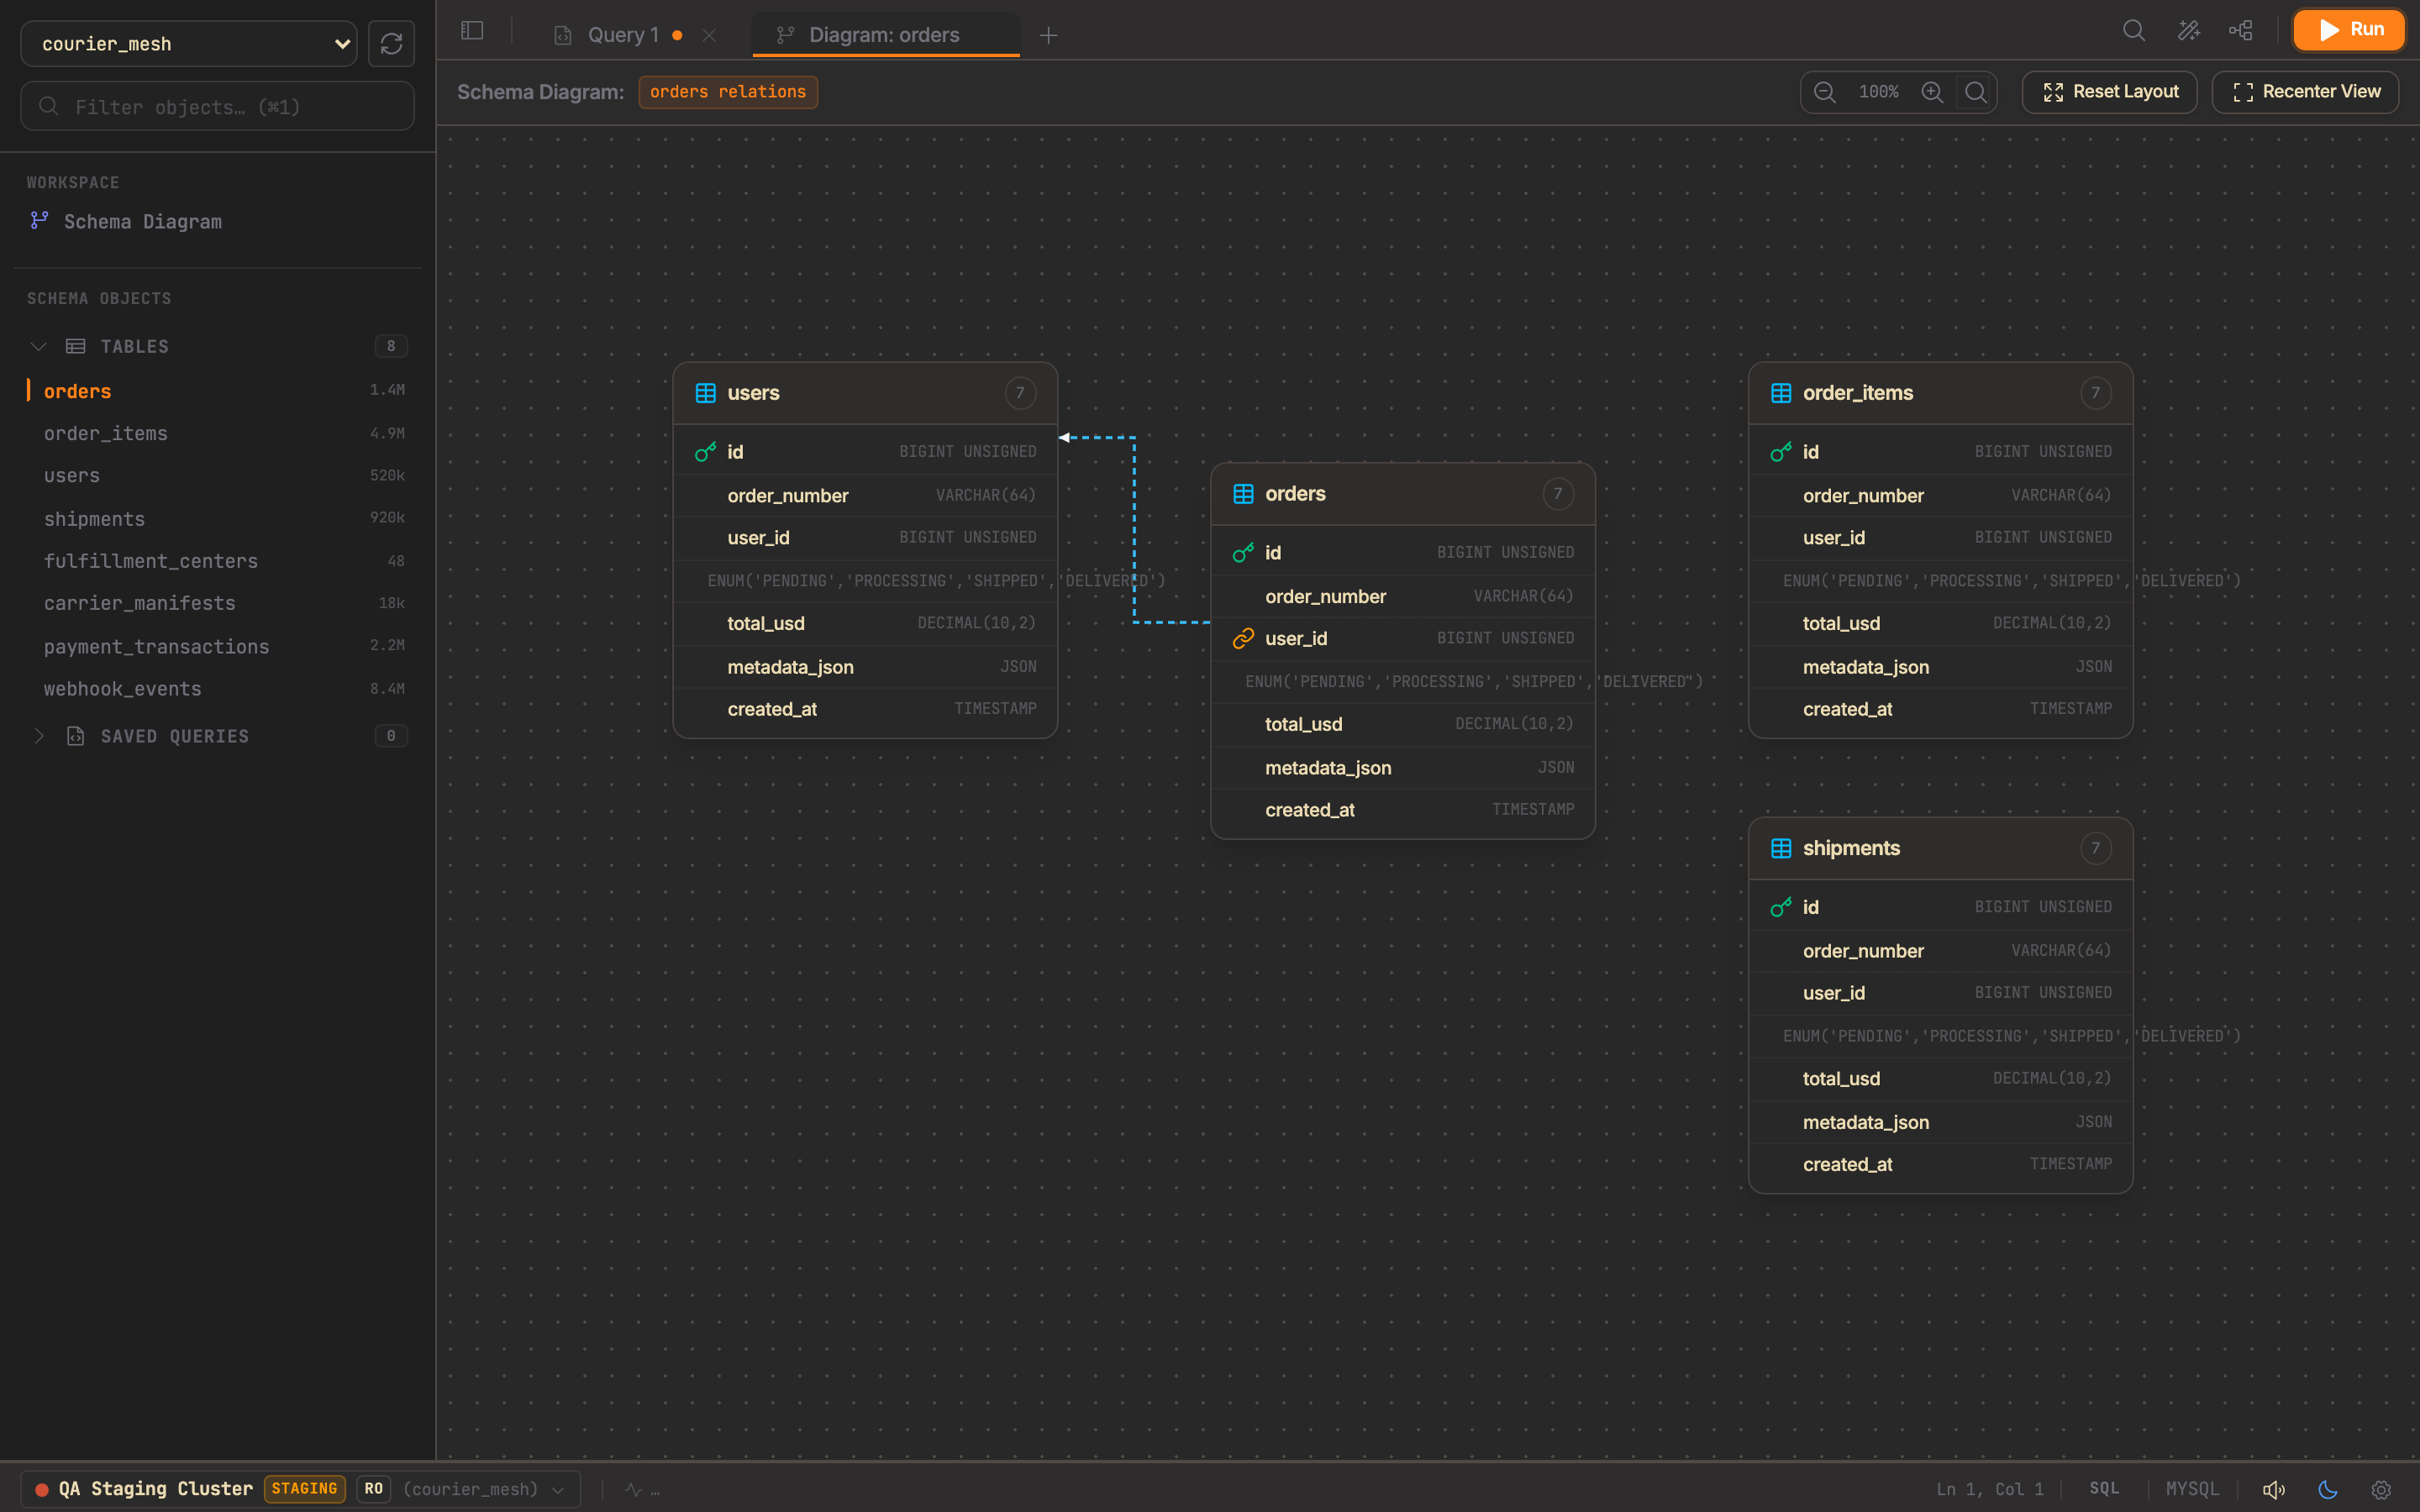Zoom out the diagram
2420x1512 pixels.
[1825, 92]
